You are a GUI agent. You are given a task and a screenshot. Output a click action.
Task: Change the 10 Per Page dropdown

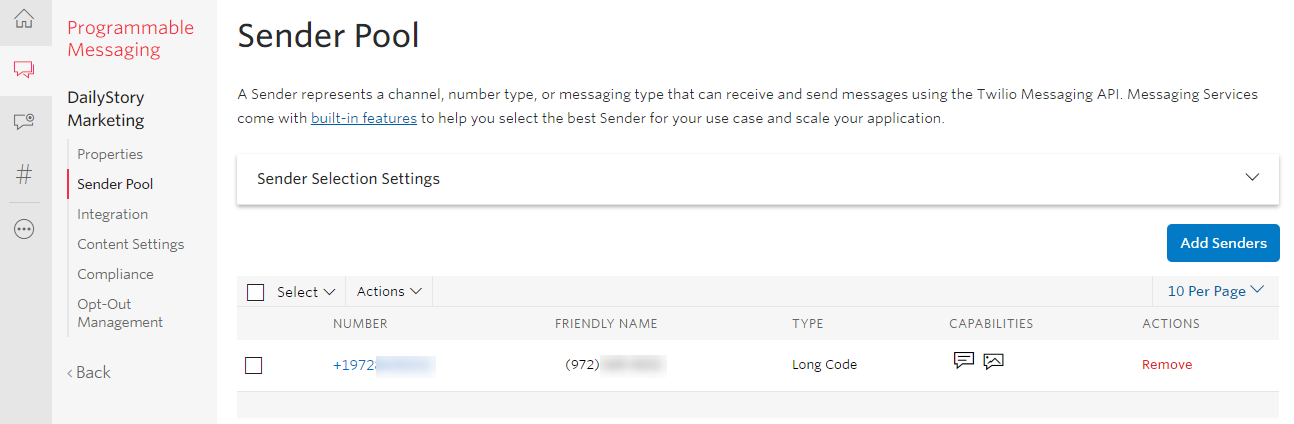click(x=1216, y=291)
